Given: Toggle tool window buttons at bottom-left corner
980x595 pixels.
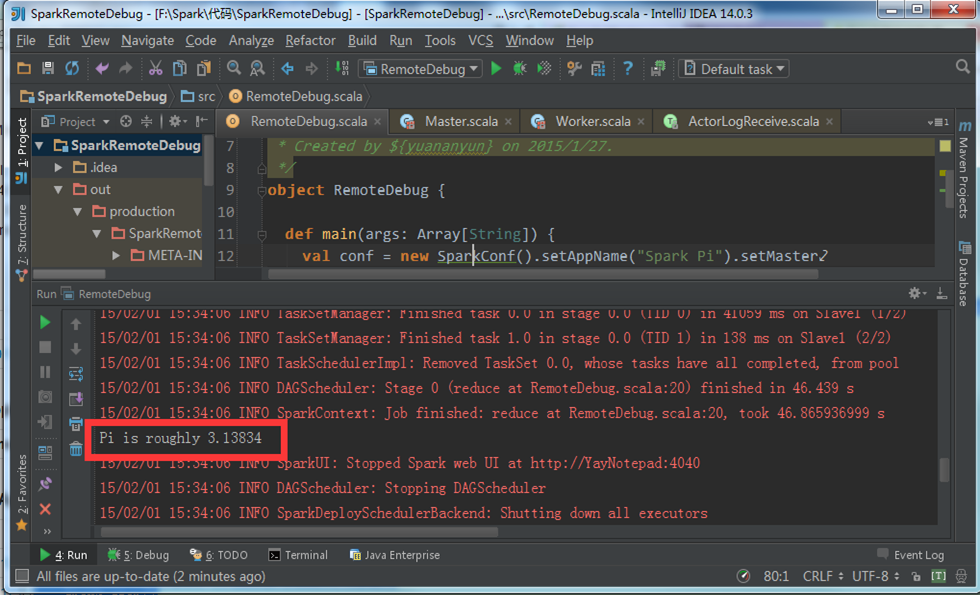Looking at the screenshot, I should [x=22, y=576].
